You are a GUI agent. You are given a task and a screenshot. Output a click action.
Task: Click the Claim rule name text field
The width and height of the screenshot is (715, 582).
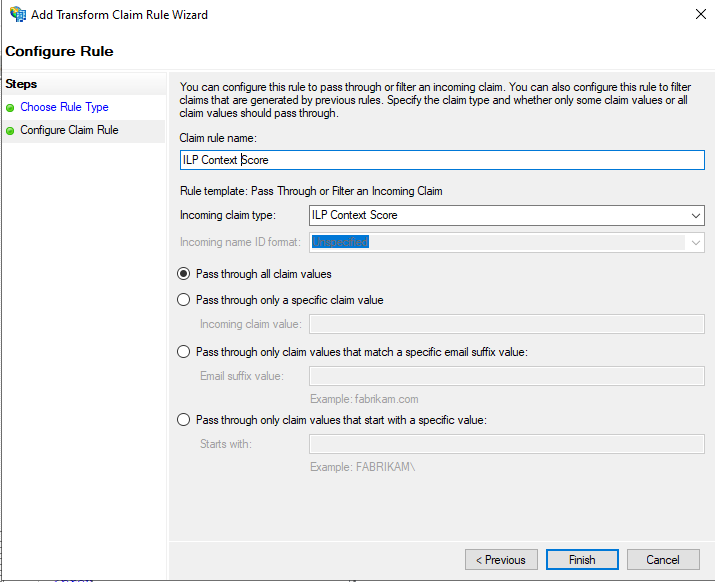click(x=441, y=160)
